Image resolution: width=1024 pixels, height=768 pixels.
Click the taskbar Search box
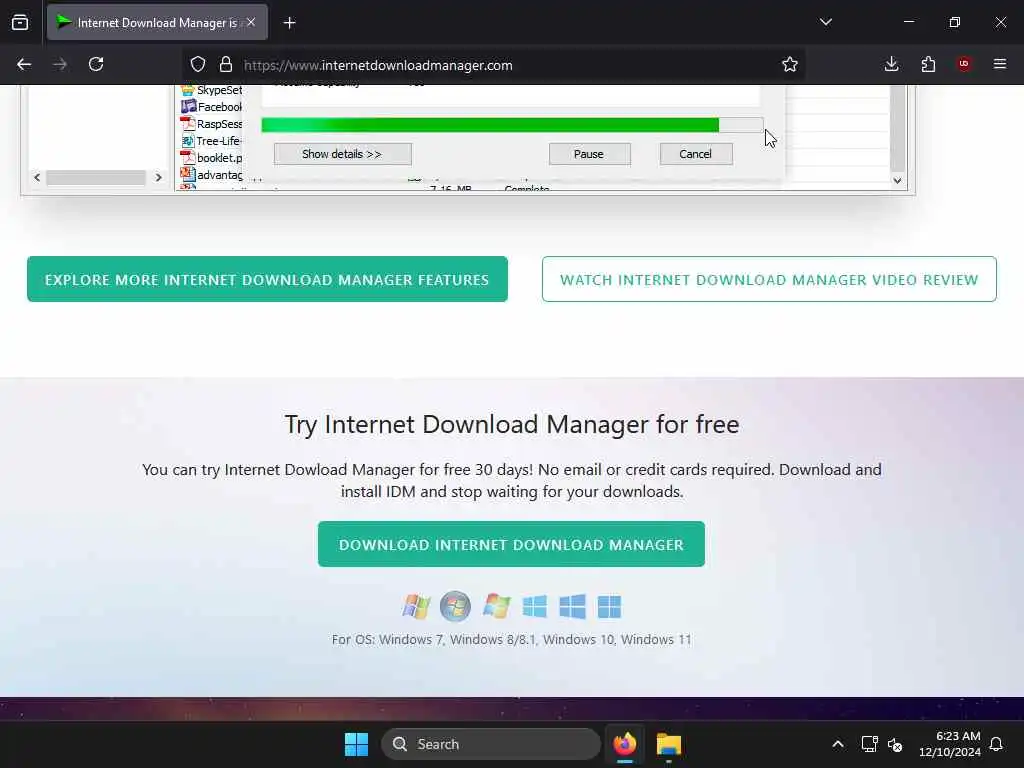click(490, 744)
